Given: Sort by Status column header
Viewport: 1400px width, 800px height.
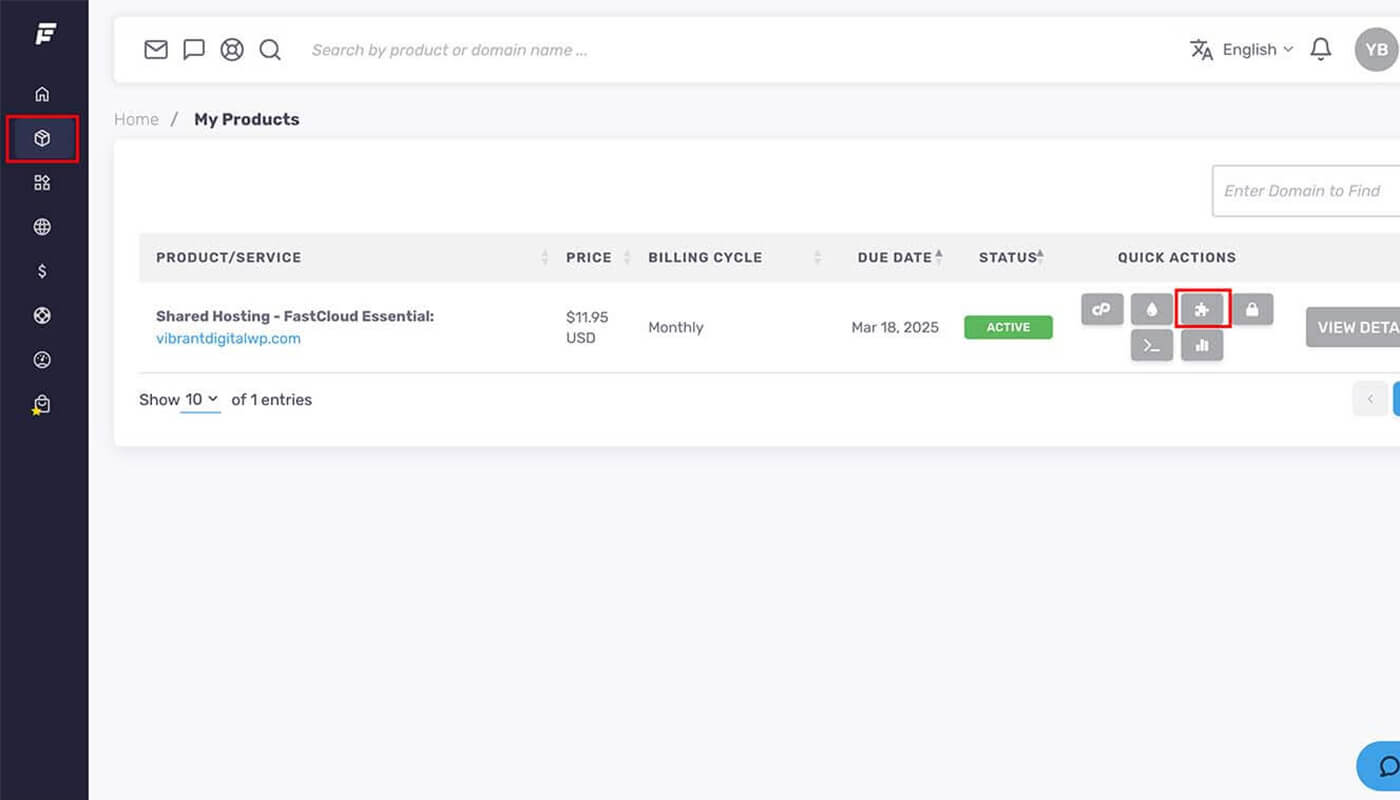Looking at the screenshot, I should (x=1010, y=257).
